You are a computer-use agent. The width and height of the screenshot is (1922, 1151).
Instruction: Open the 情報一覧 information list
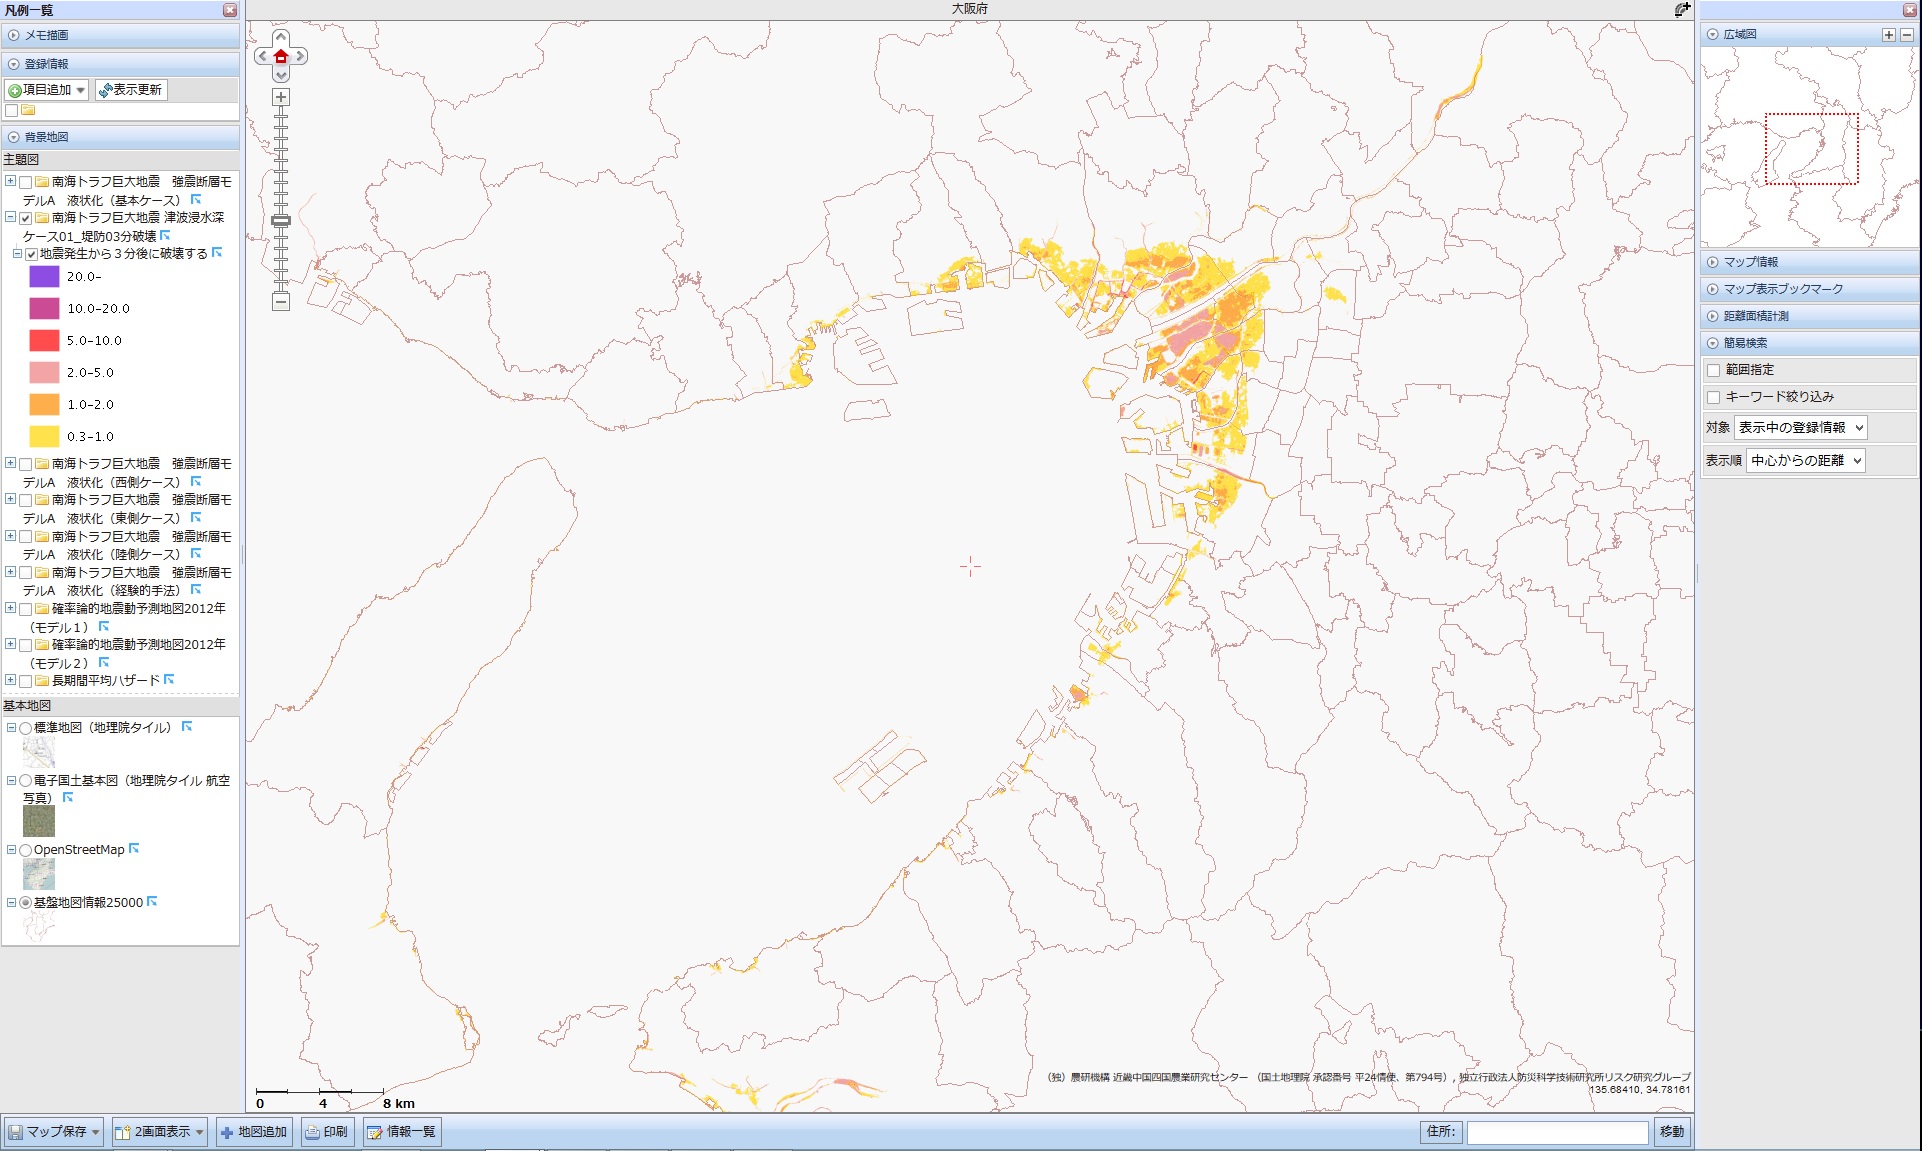pyautogui.click(x=400, y=1132)
